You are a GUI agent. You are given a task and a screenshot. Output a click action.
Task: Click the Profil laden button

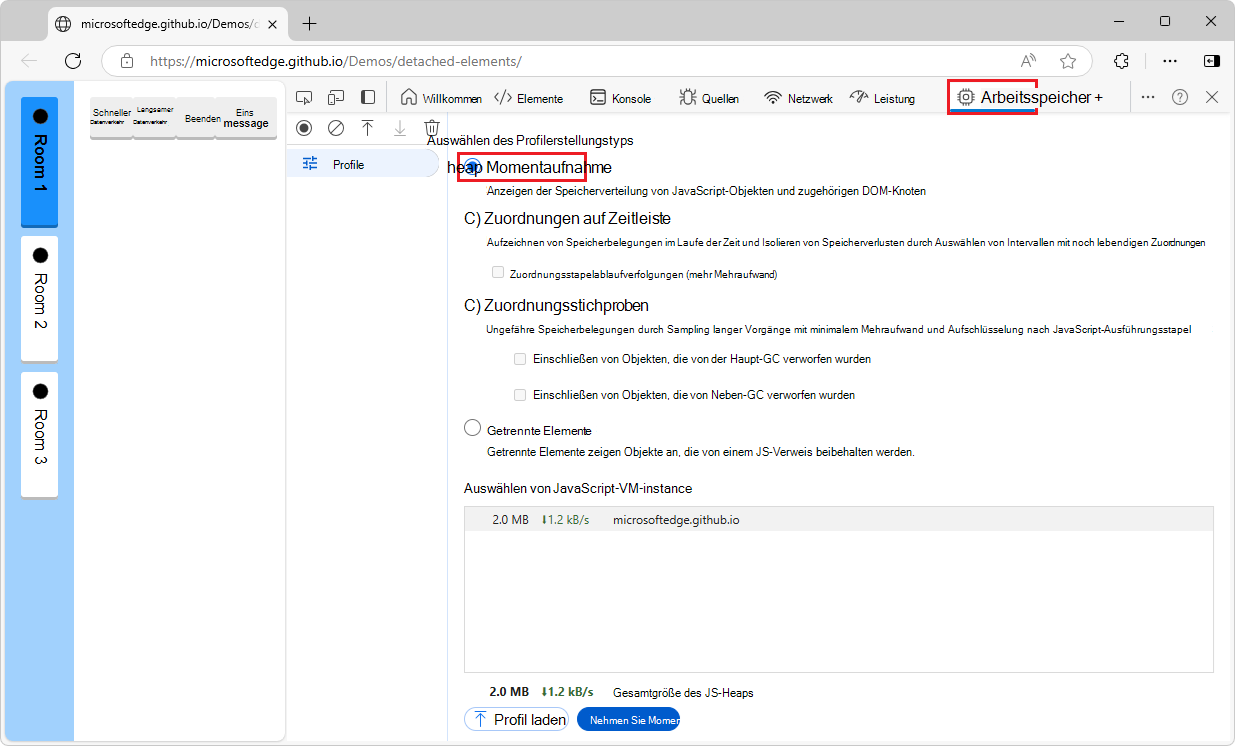(515, 718)
